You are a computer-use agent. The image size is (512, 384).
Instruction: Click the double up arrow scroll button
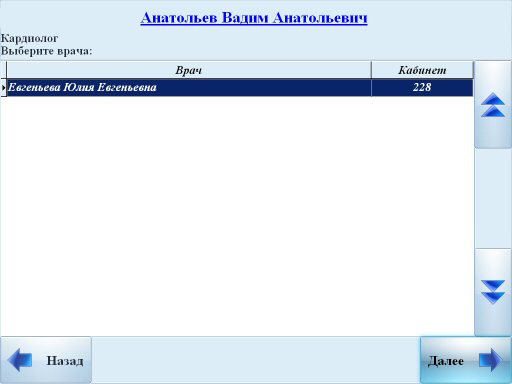[493, 105]
